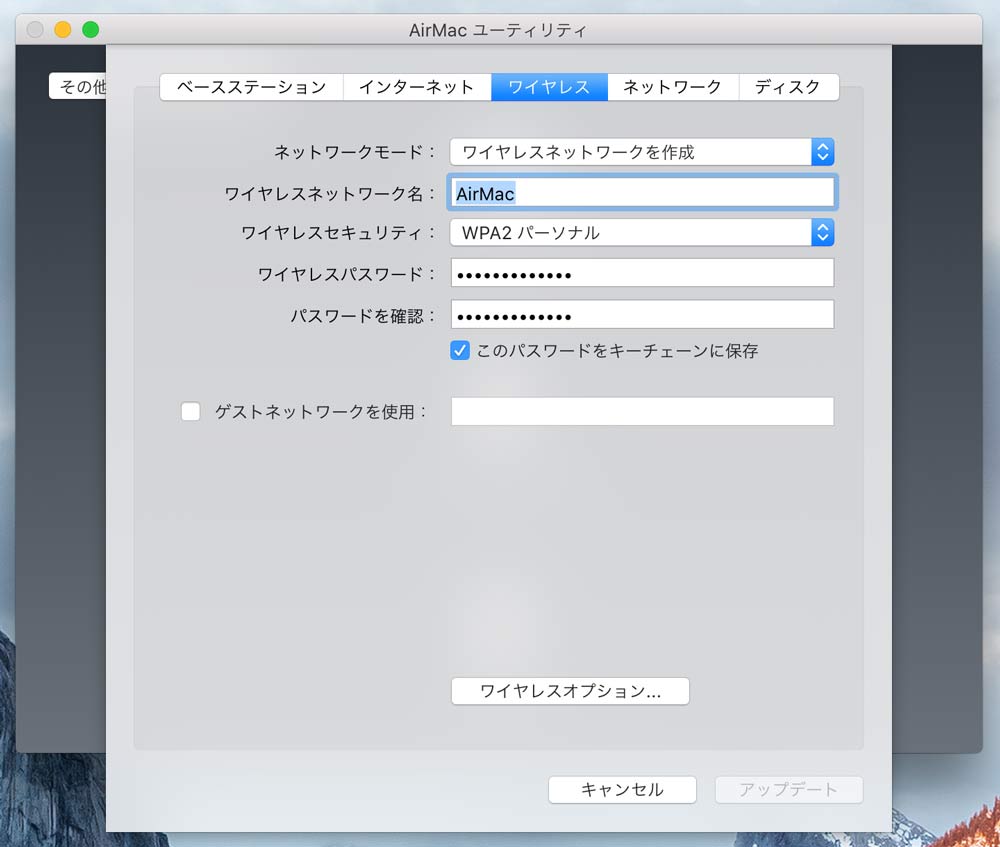Viewport: 1000px width, 847px height.
Task: Open the インターネット tab
Action: (x=417, y=87)
